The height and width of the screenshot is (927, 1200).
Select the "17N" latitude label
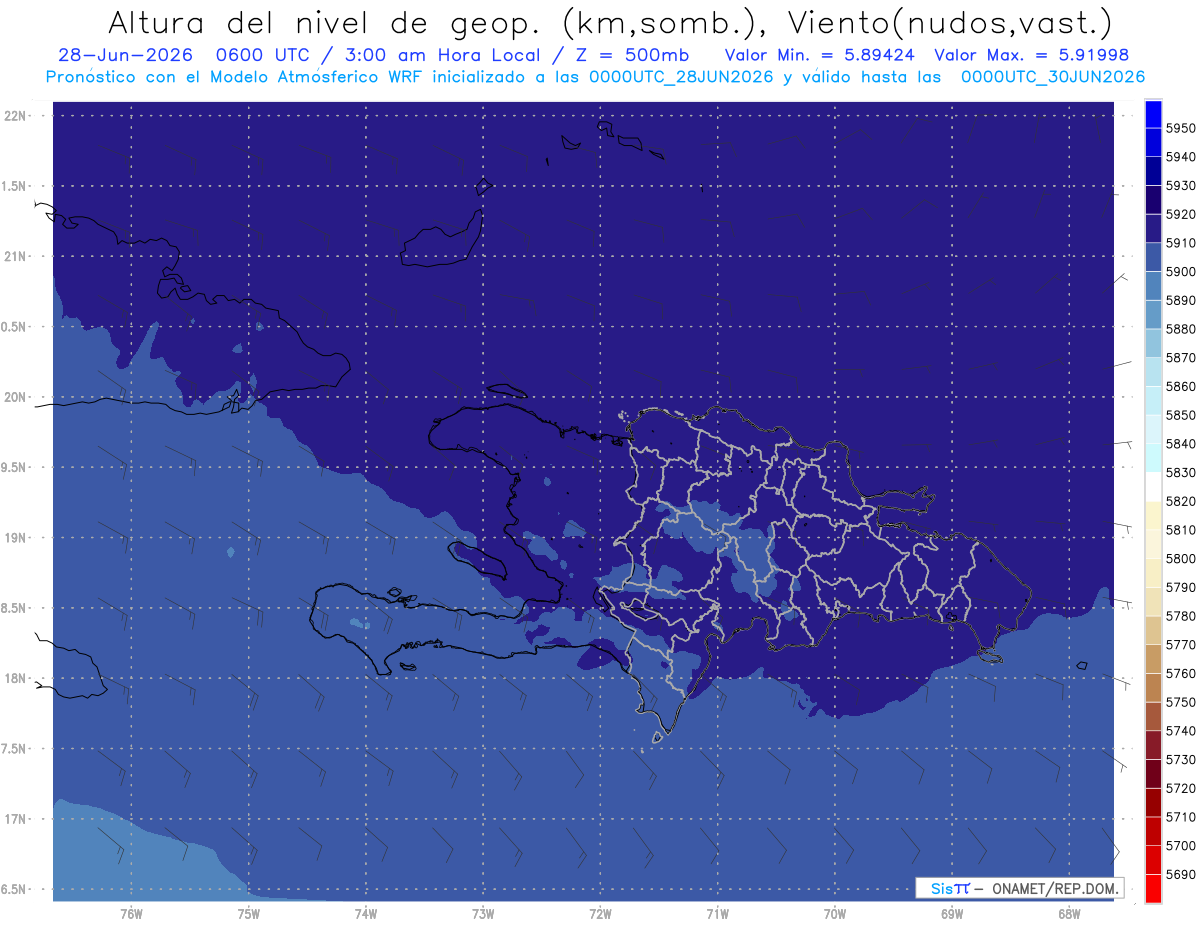(x=17, y=819)
